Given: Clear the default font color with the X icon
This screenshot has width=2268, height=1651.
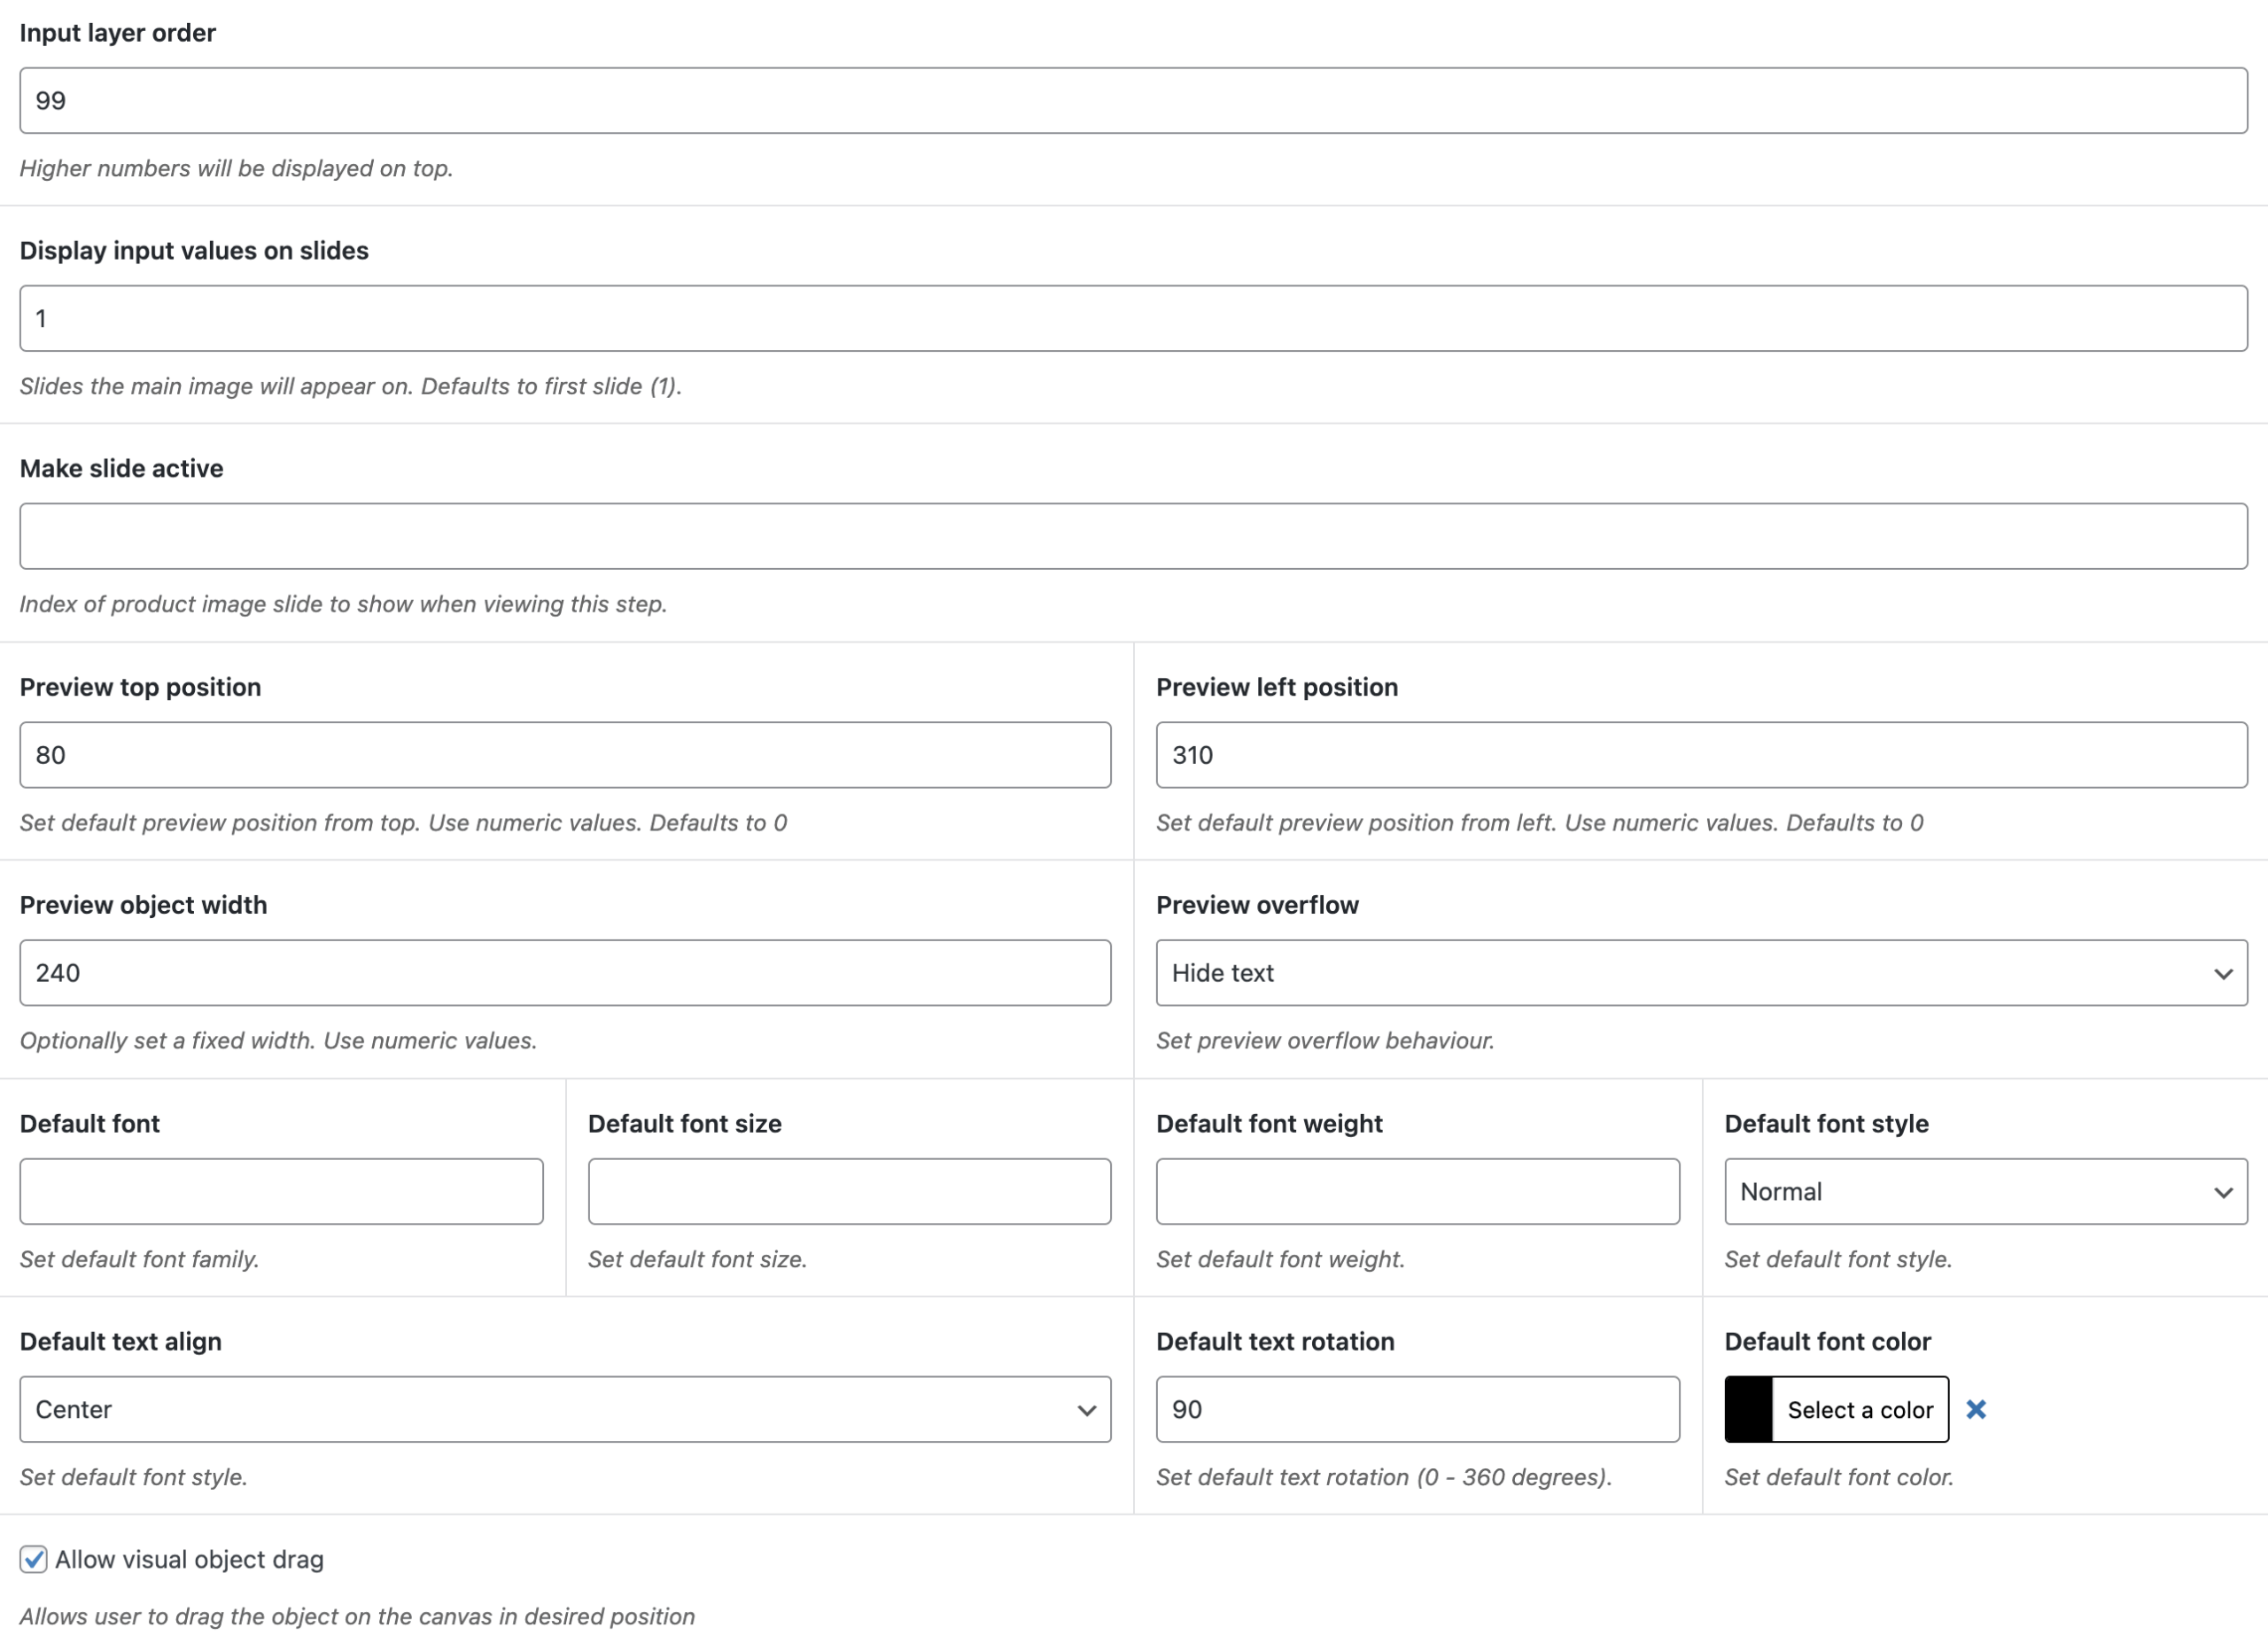Looking at the screenshot, I should point(1975,1409).
